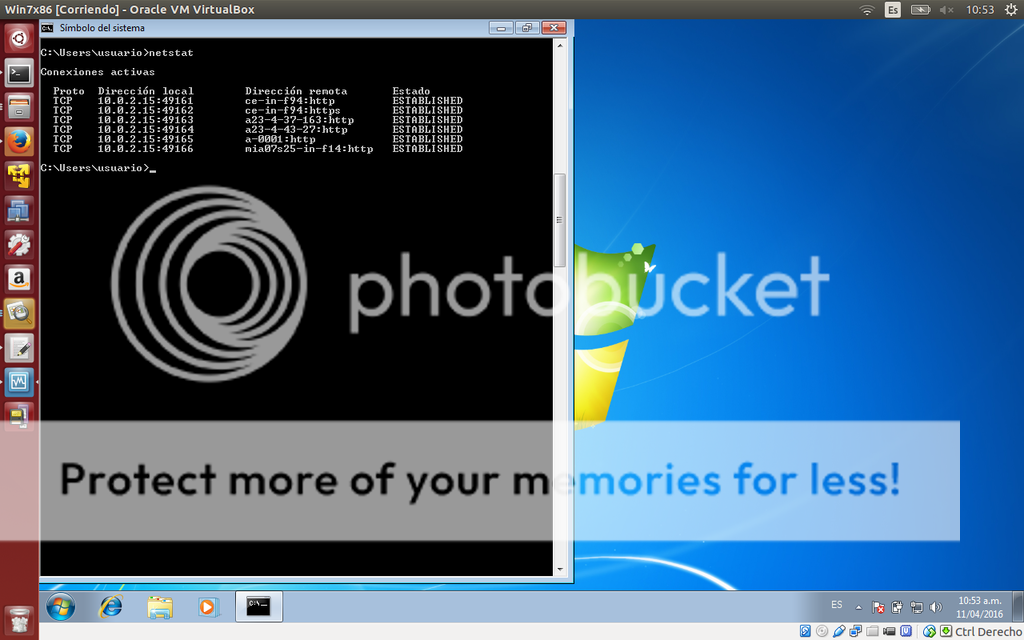Click VirtualBox optical disc status icon

pyautogui.click(x=822, y=632)
